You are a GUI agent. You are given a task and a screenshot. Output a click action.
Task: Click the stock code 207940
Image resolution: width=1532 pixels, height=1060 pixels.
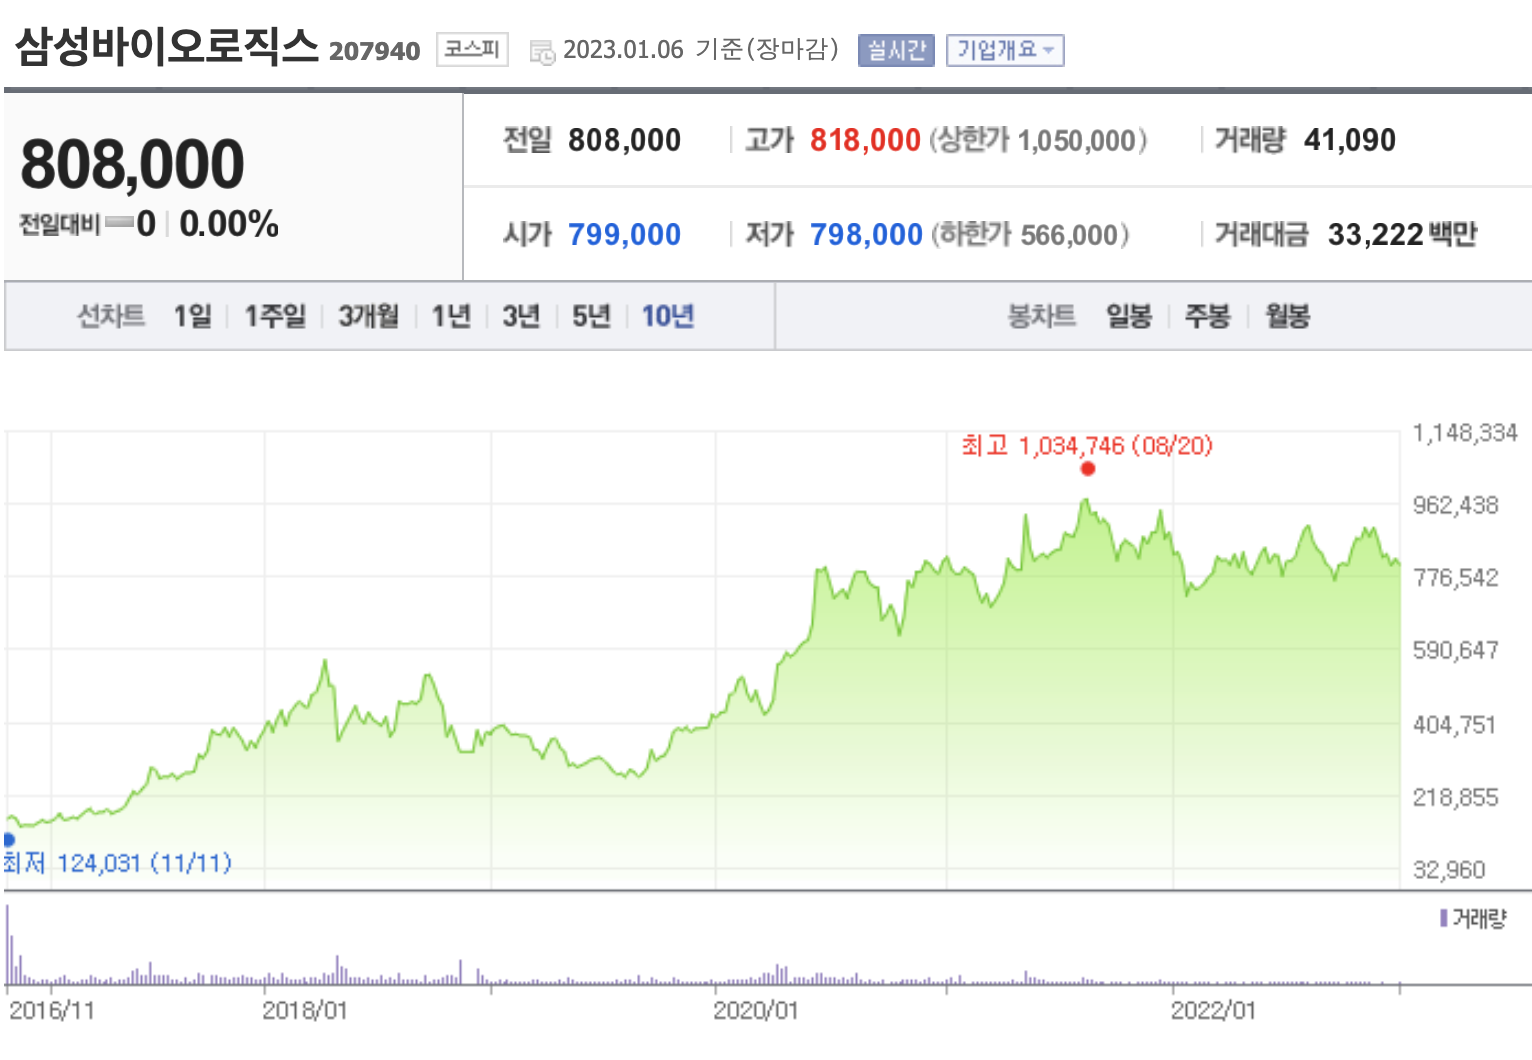(x=374, y=51)
